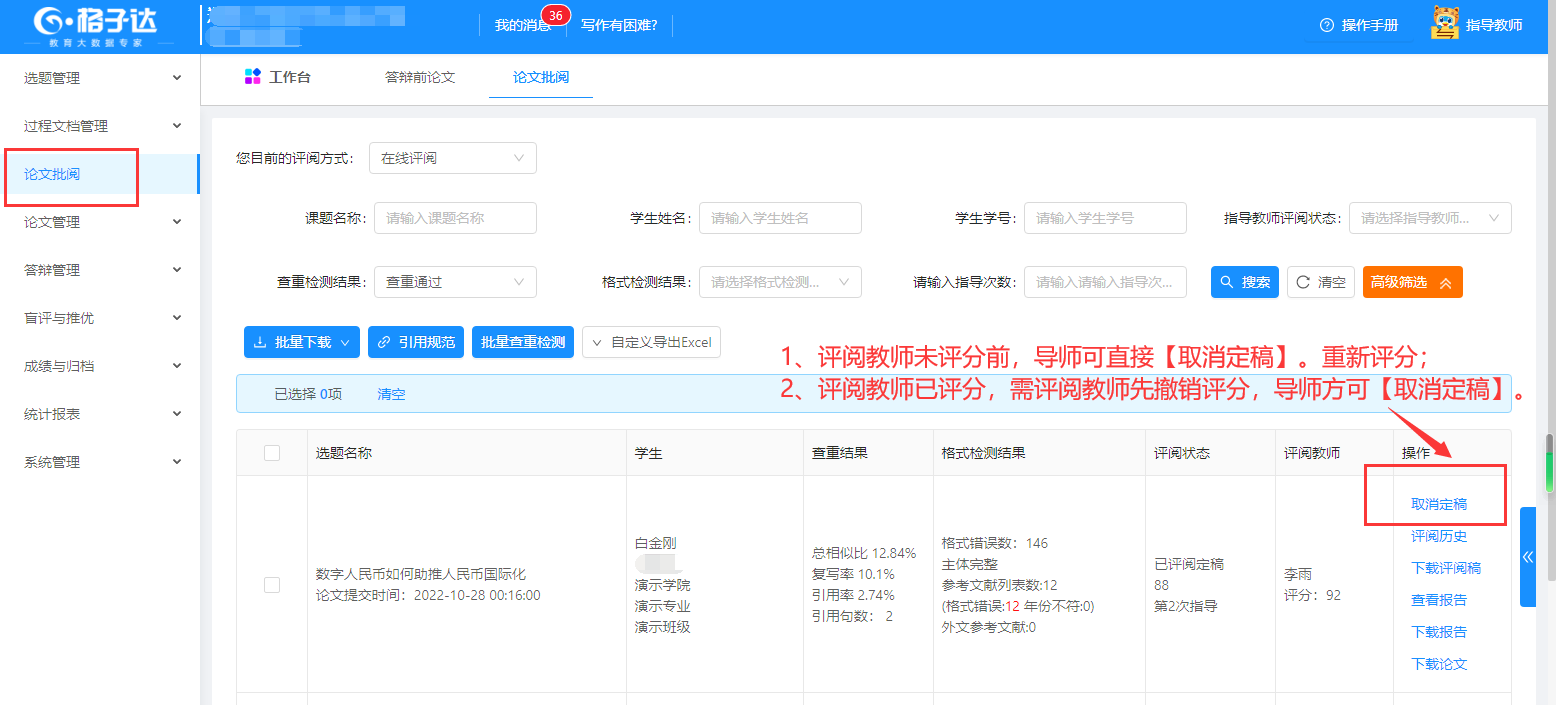Image resolution: width=1556 pixels, height=705 pixels.
Task: Click the 指导教师 tiger avatar
Action: (x=1444, y=24)
